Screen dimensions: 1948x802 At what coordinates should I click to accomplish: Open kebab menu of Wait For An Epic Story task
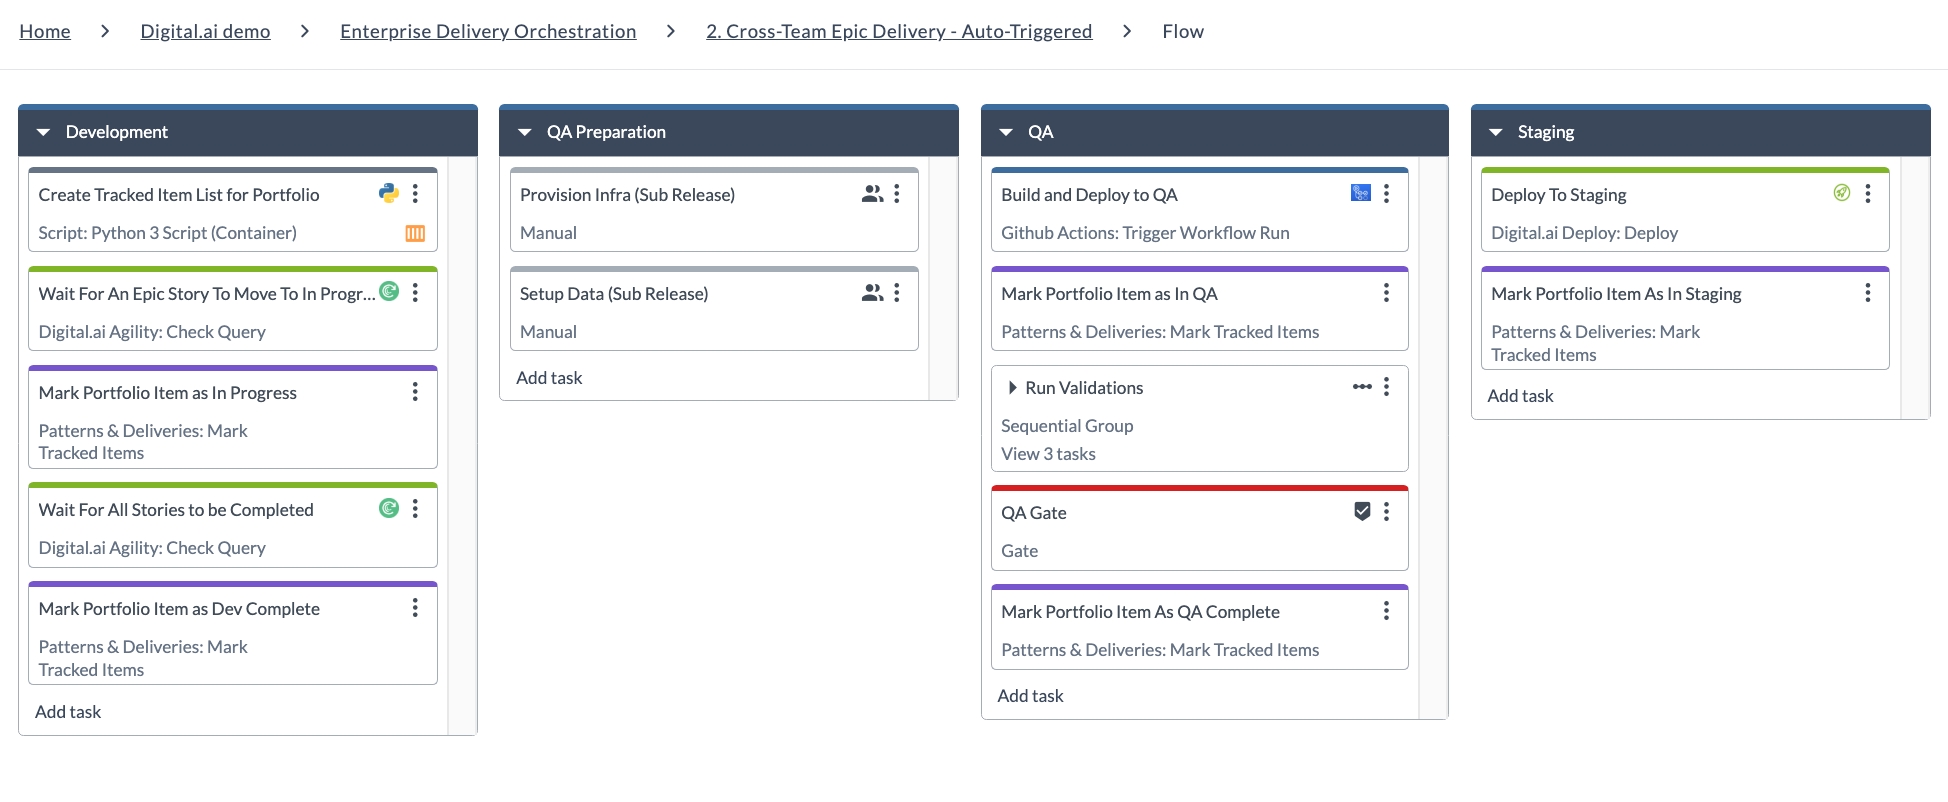(x=415, y=293)
